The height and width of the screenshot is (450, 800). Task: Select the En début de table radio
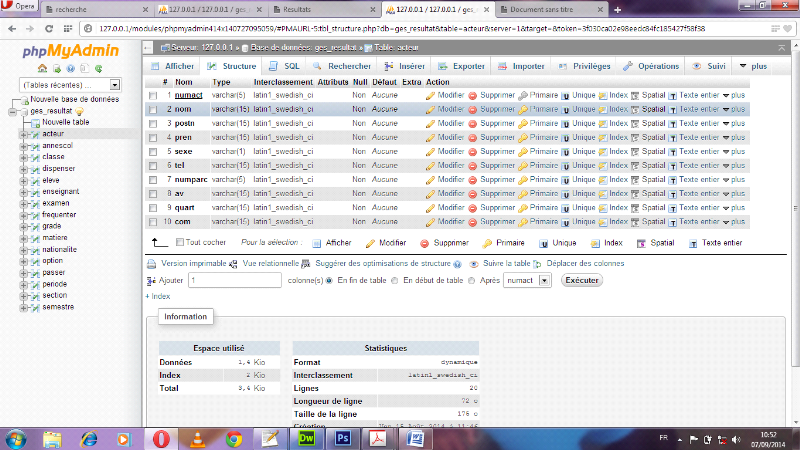point(394,281)
